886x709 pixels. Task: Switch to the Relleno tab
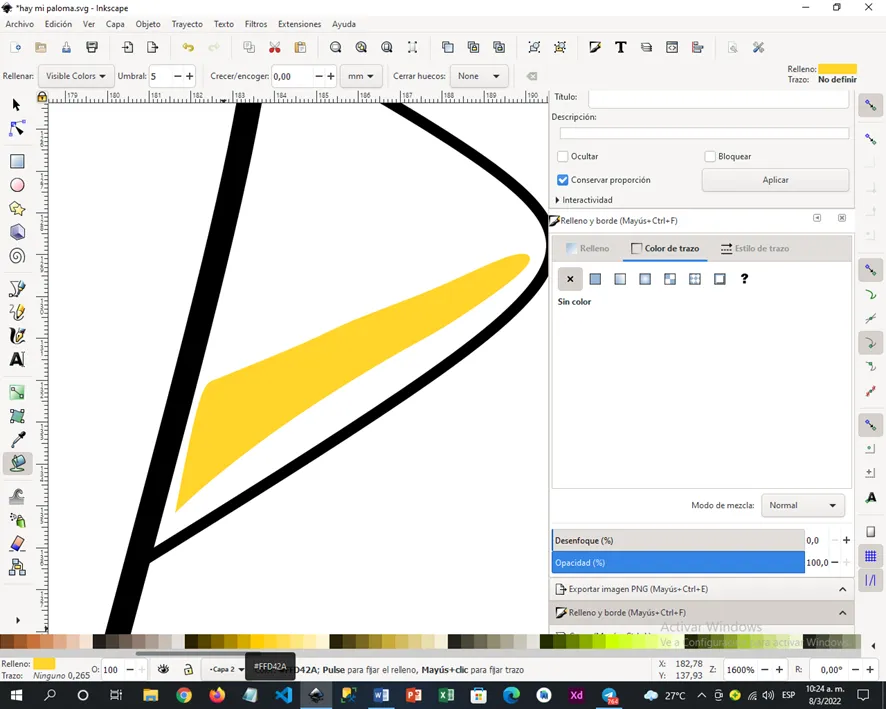588,249
